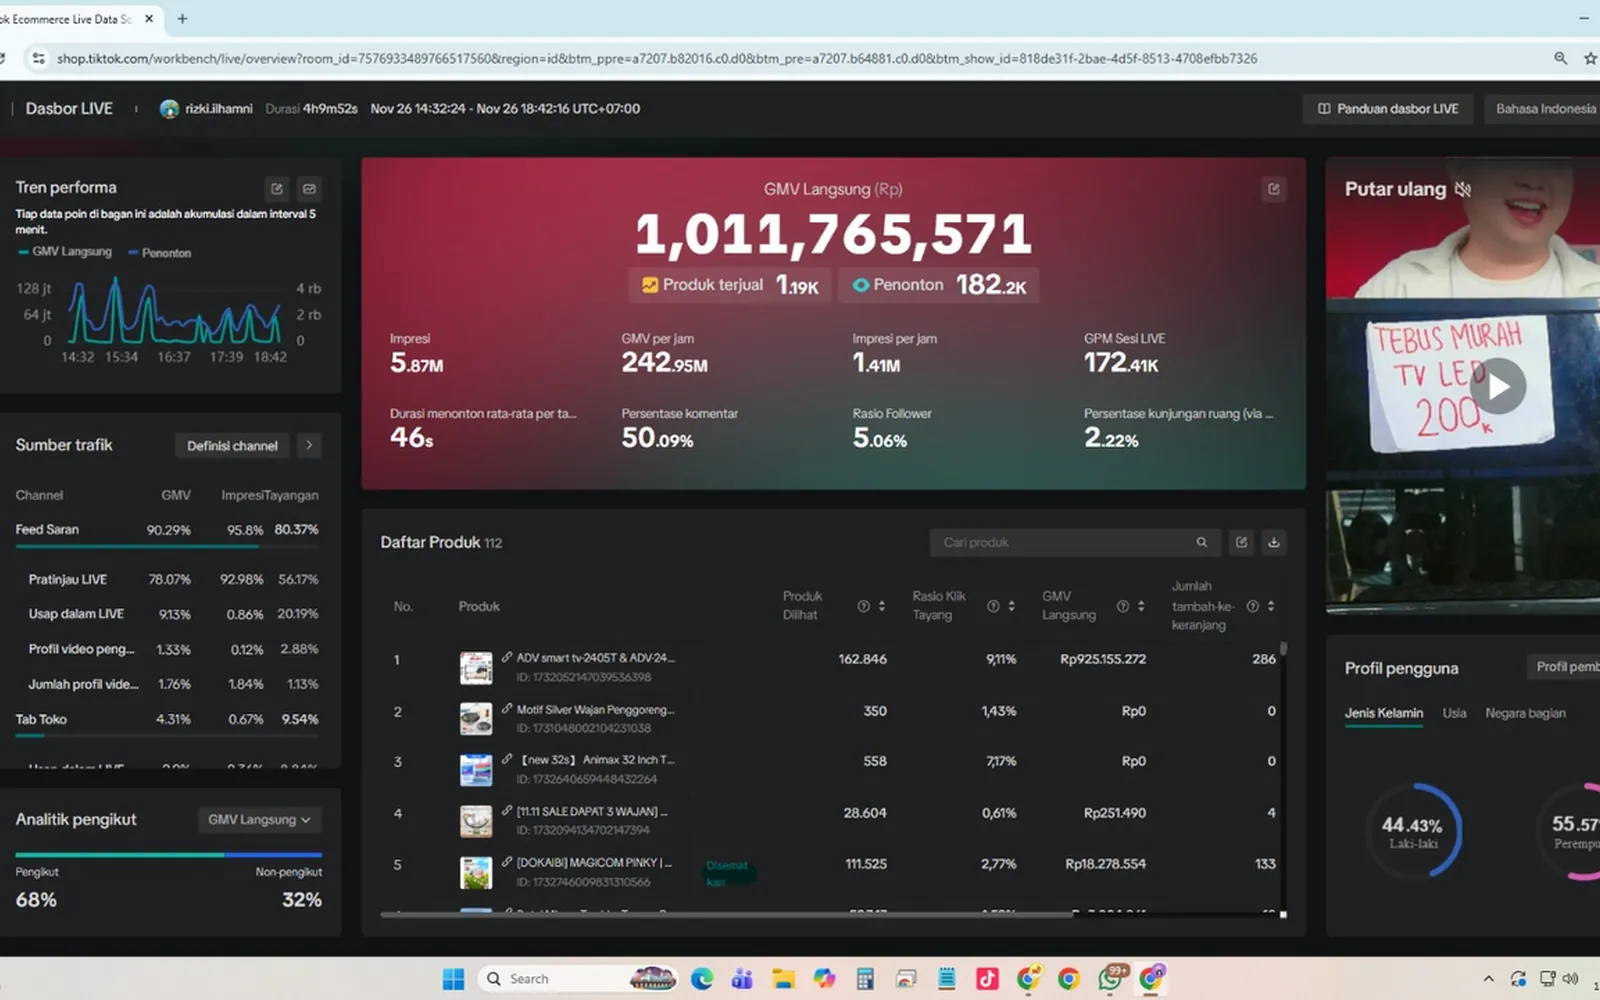Click the rizki.ilhamni profile avatar
This screenshot has width=1600, height=1000.
(x=169, y=109)
